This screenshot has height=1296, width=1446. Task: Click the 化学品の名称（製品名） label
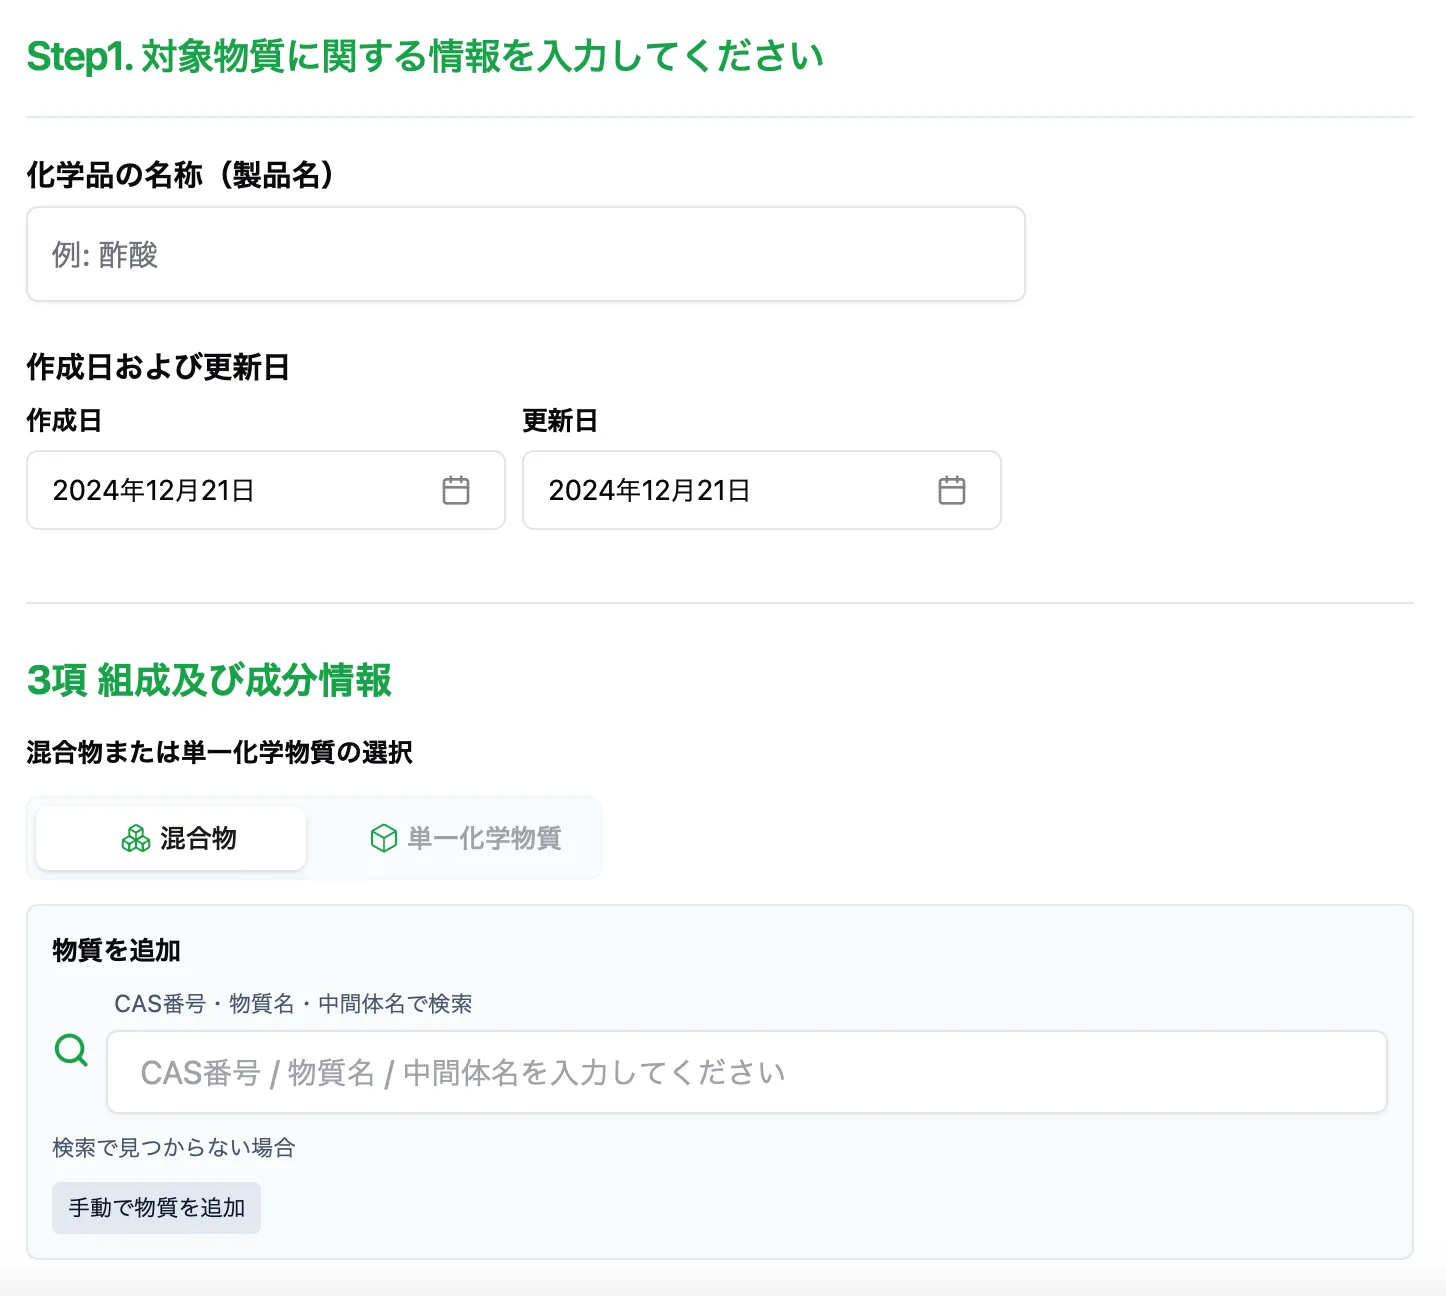(181, 175)
